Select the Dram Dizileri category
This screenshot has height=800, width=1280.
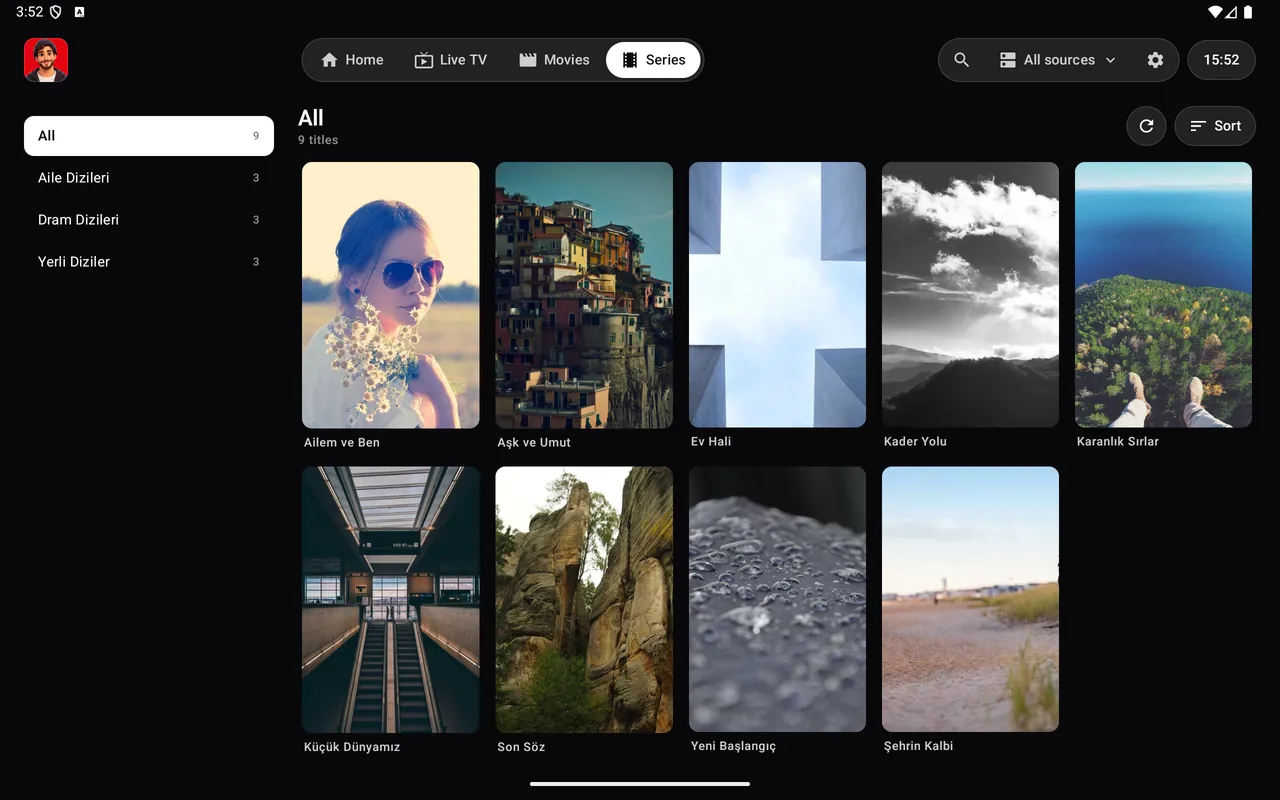click(x=149, y=220)
